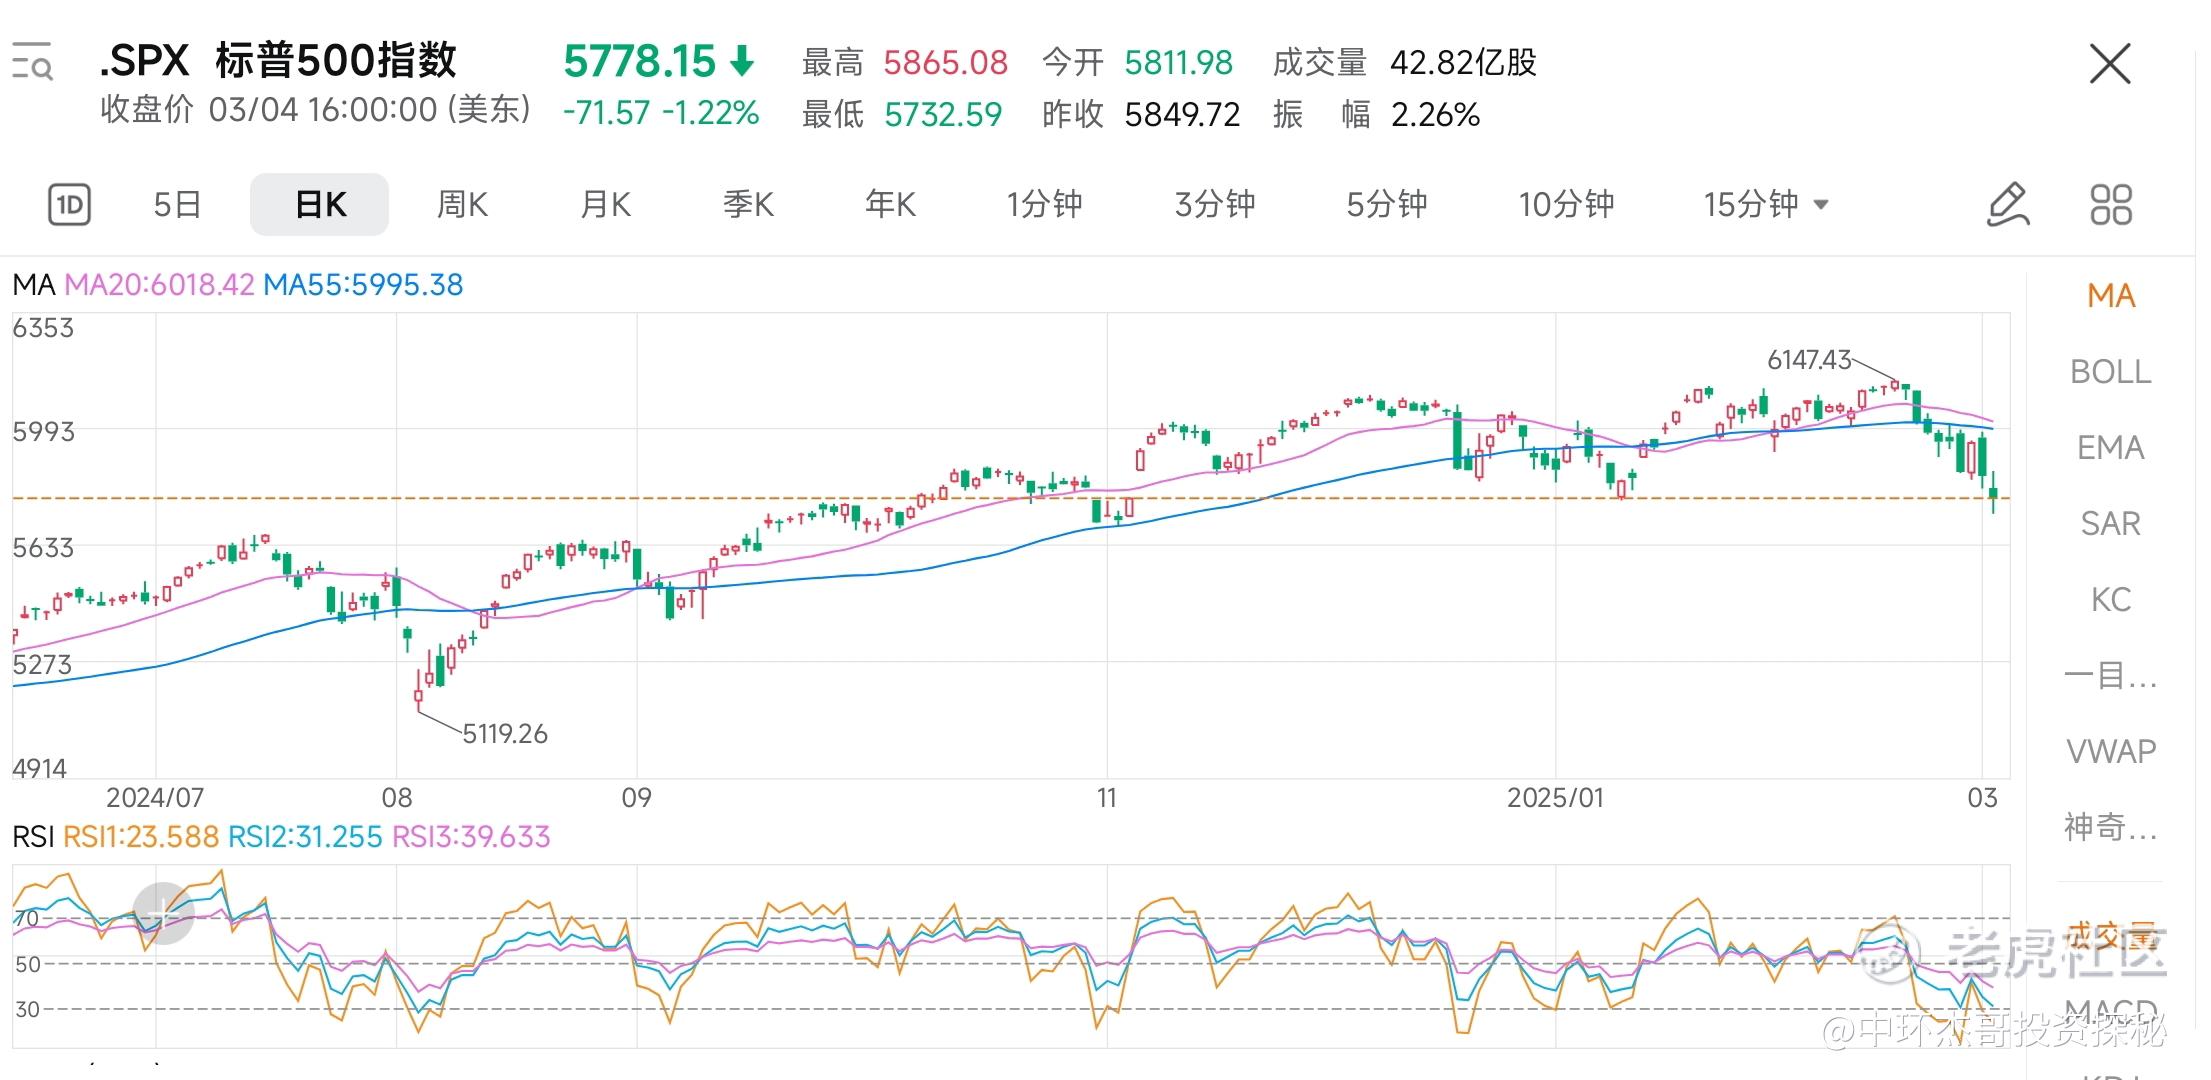Select the 10分钟 interval
Image resolution: width=2211 pixels, height=1080 pixels.
1566,205
